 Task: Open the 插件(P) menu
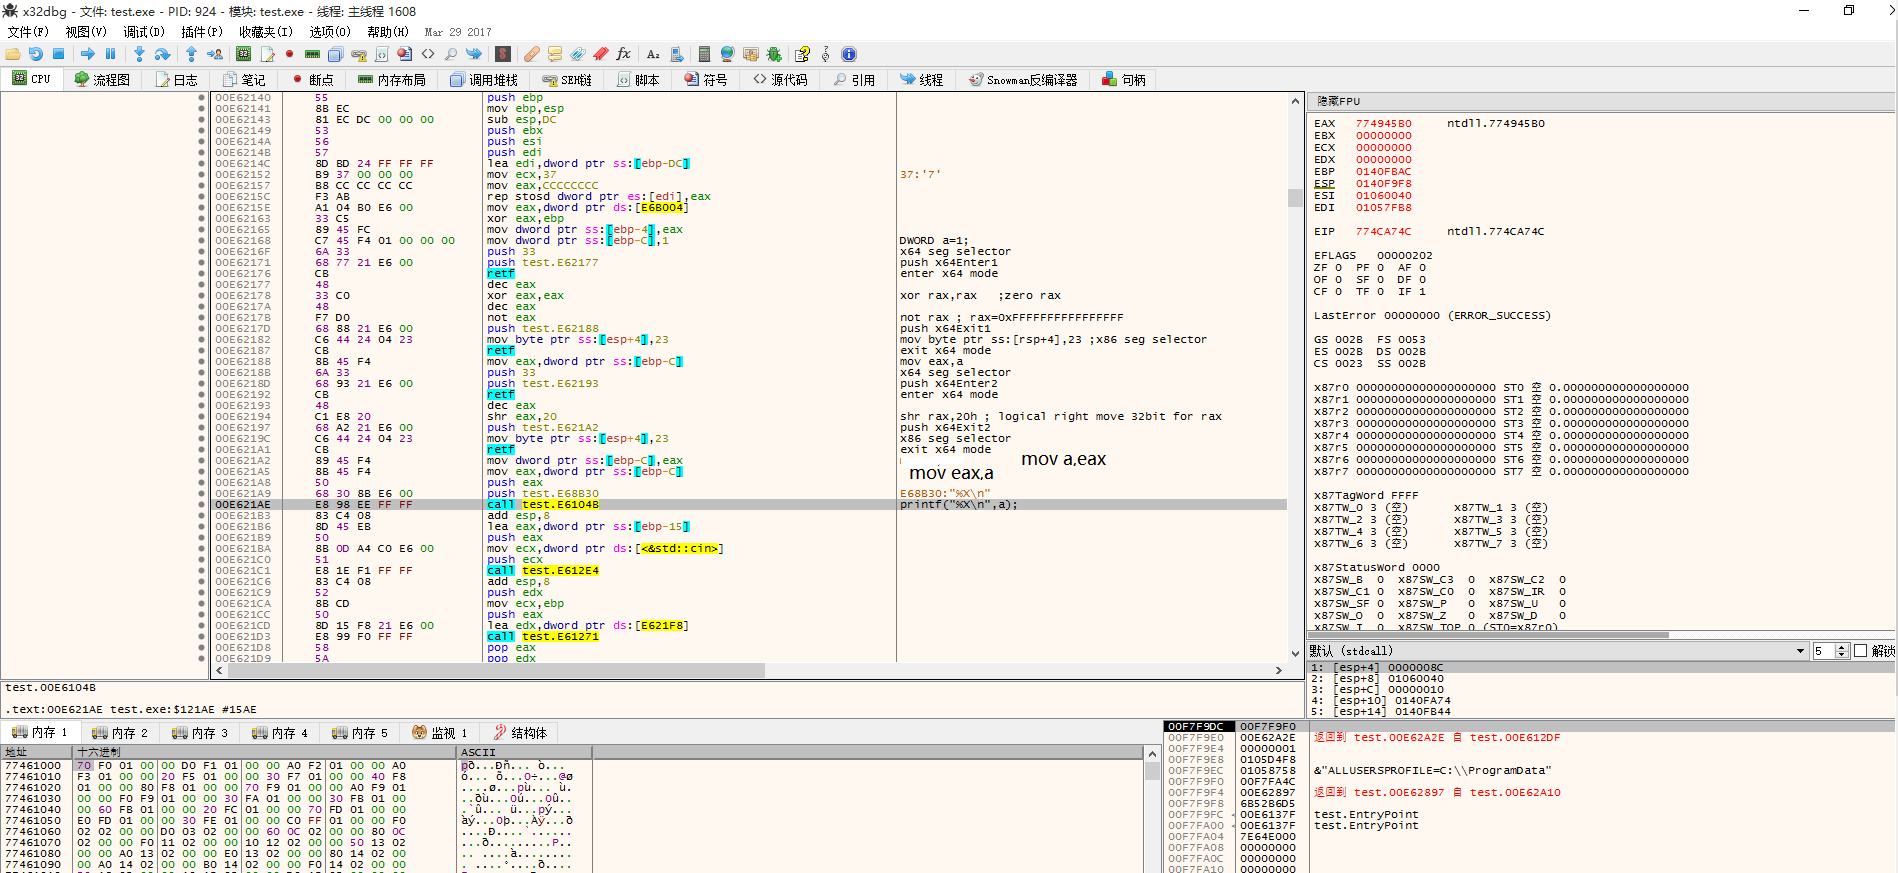(201, 32)
